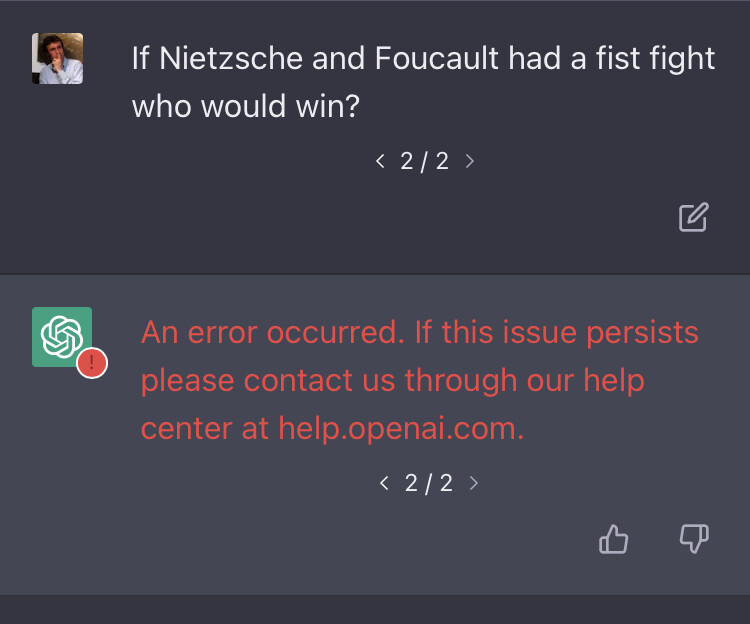Open the help.openai.com link

tap(401, 428)
